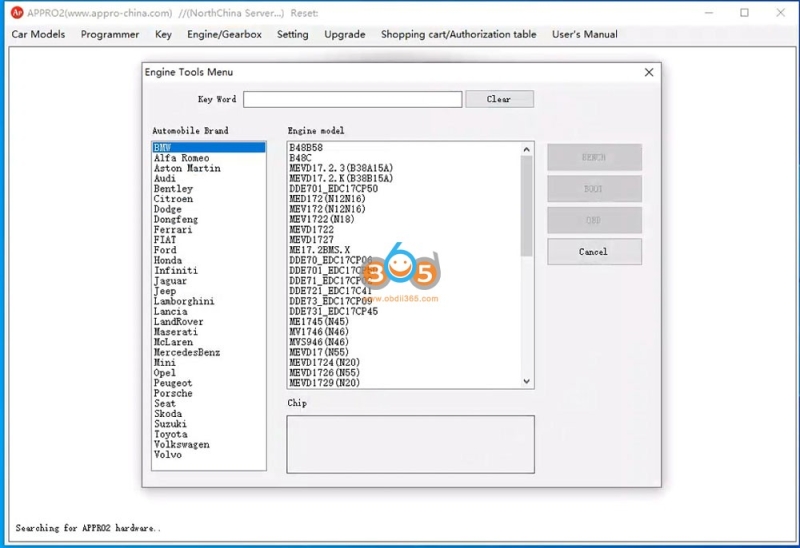Close the Engine Tools Menu dialog
Image resolution: width=800 pixels, height=548 pixels.
click(649, 72)
